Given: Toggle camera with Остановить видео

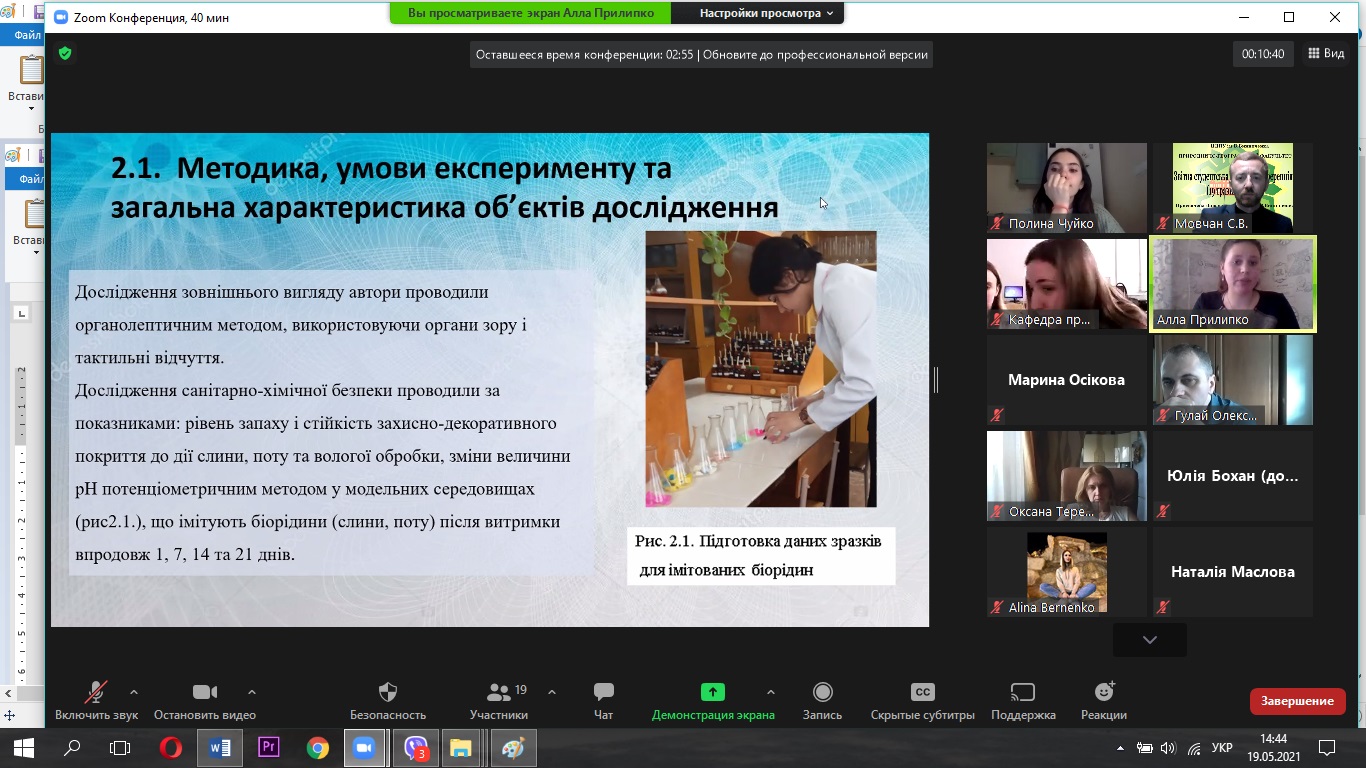Looking at the screenshot, I should pyautogui.click(x=205, y=692).
